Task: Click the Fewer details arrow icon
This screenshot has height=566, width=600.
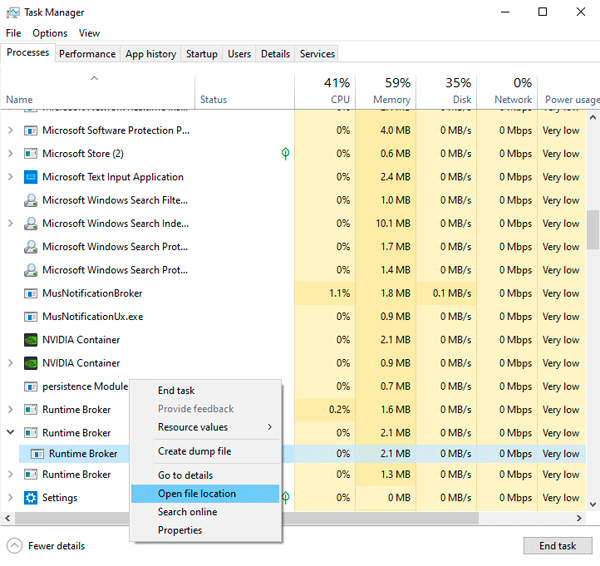Action: coord(14,546)
